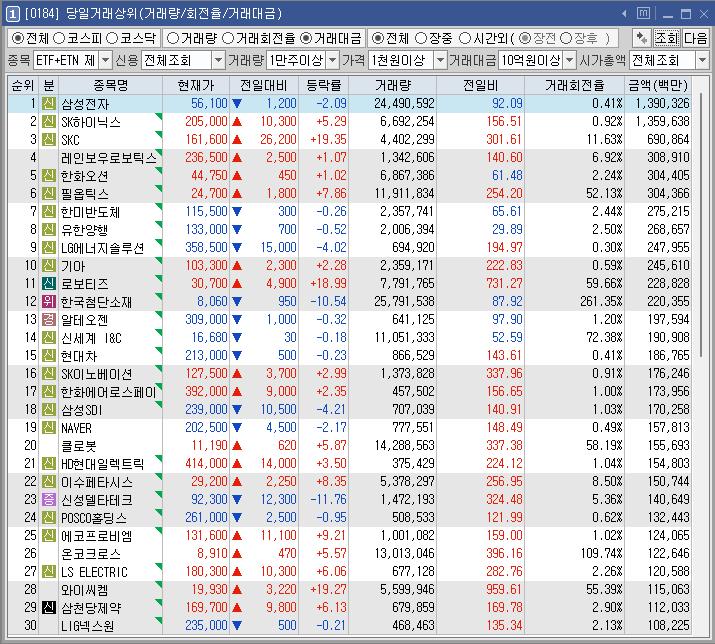Click 205,000 price of SK하이닉스
Screen dimensions: 715x644
tap(206, 121)
